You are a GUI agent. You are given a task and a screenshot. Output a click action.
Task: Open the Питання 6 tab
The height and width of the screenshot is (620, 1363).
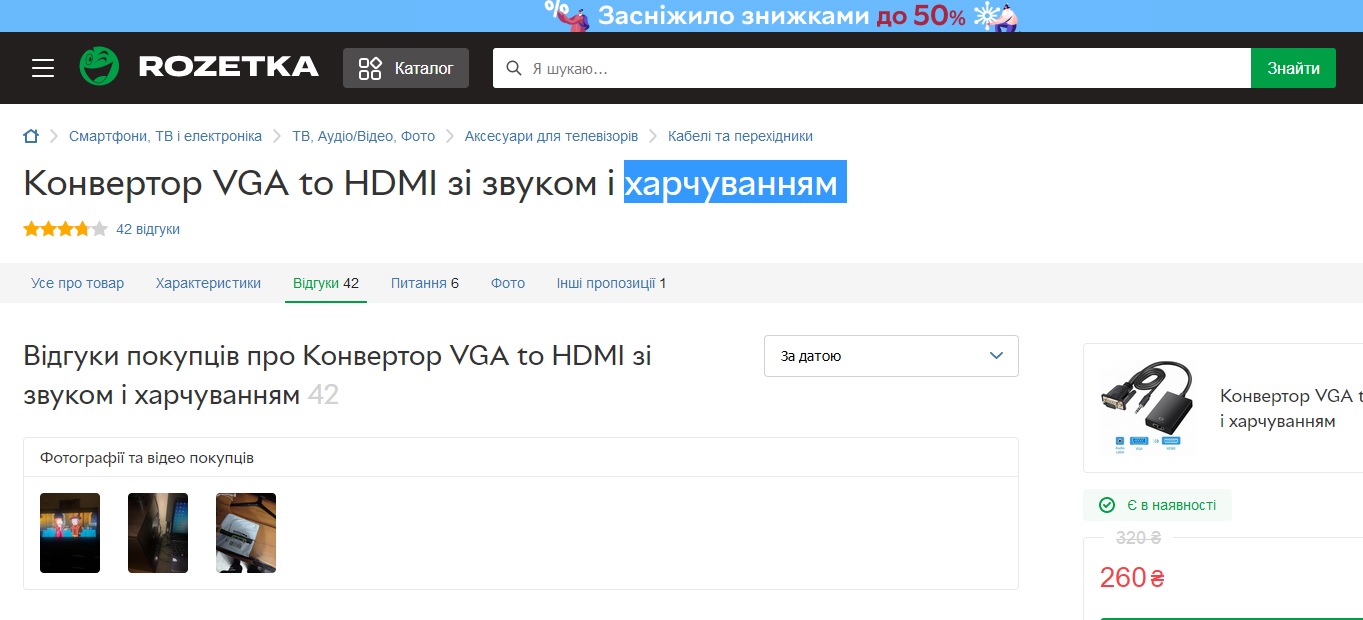coord(424,283)
